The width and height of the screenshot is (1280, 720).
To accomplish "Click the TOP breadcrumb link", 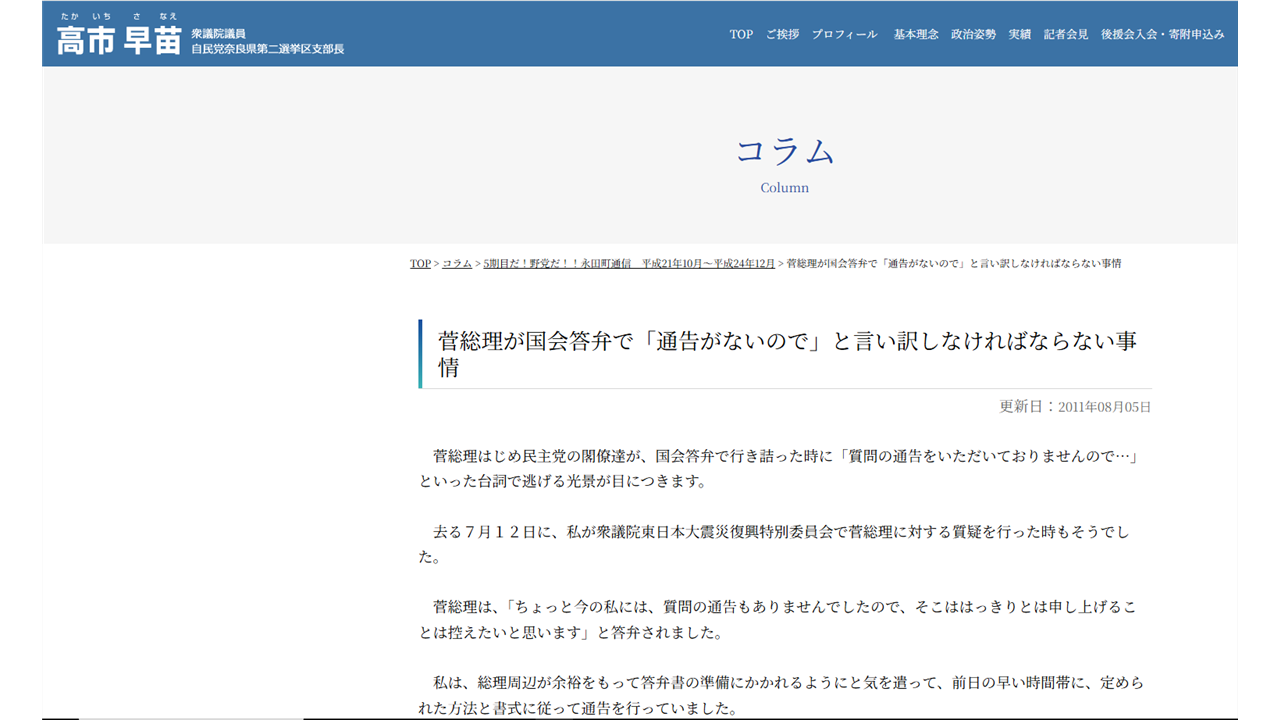I will pyautogui.click(x=420, y=264).
